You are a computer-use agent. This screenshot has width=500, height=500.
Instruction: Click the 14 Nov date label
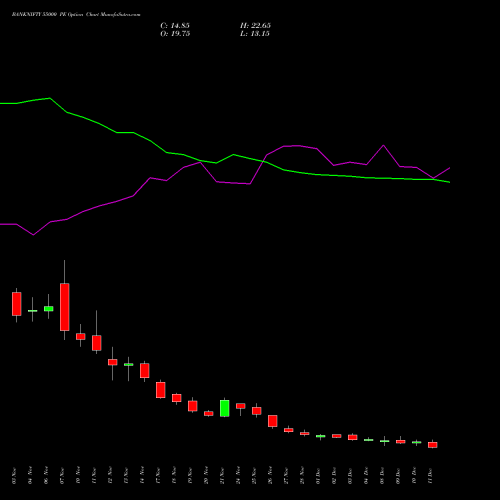click(142, 476)
